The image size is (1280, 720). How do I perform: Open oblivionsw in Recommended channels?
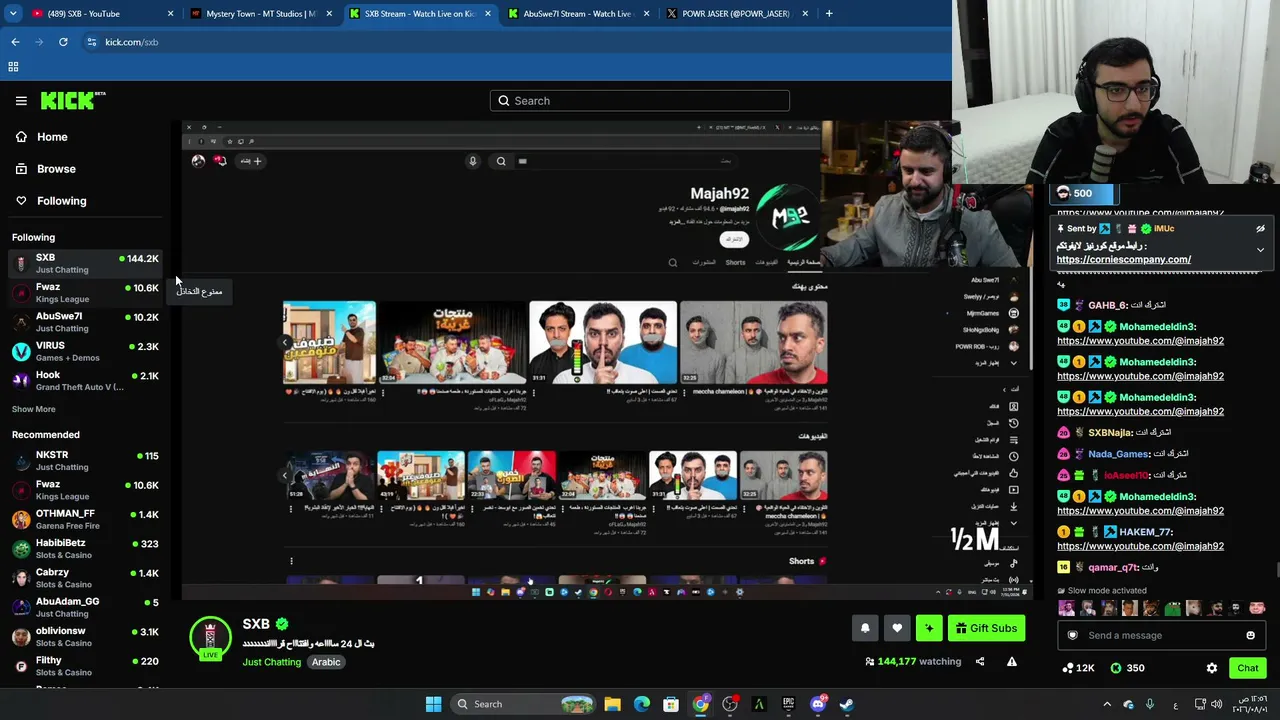pos(84,637)
